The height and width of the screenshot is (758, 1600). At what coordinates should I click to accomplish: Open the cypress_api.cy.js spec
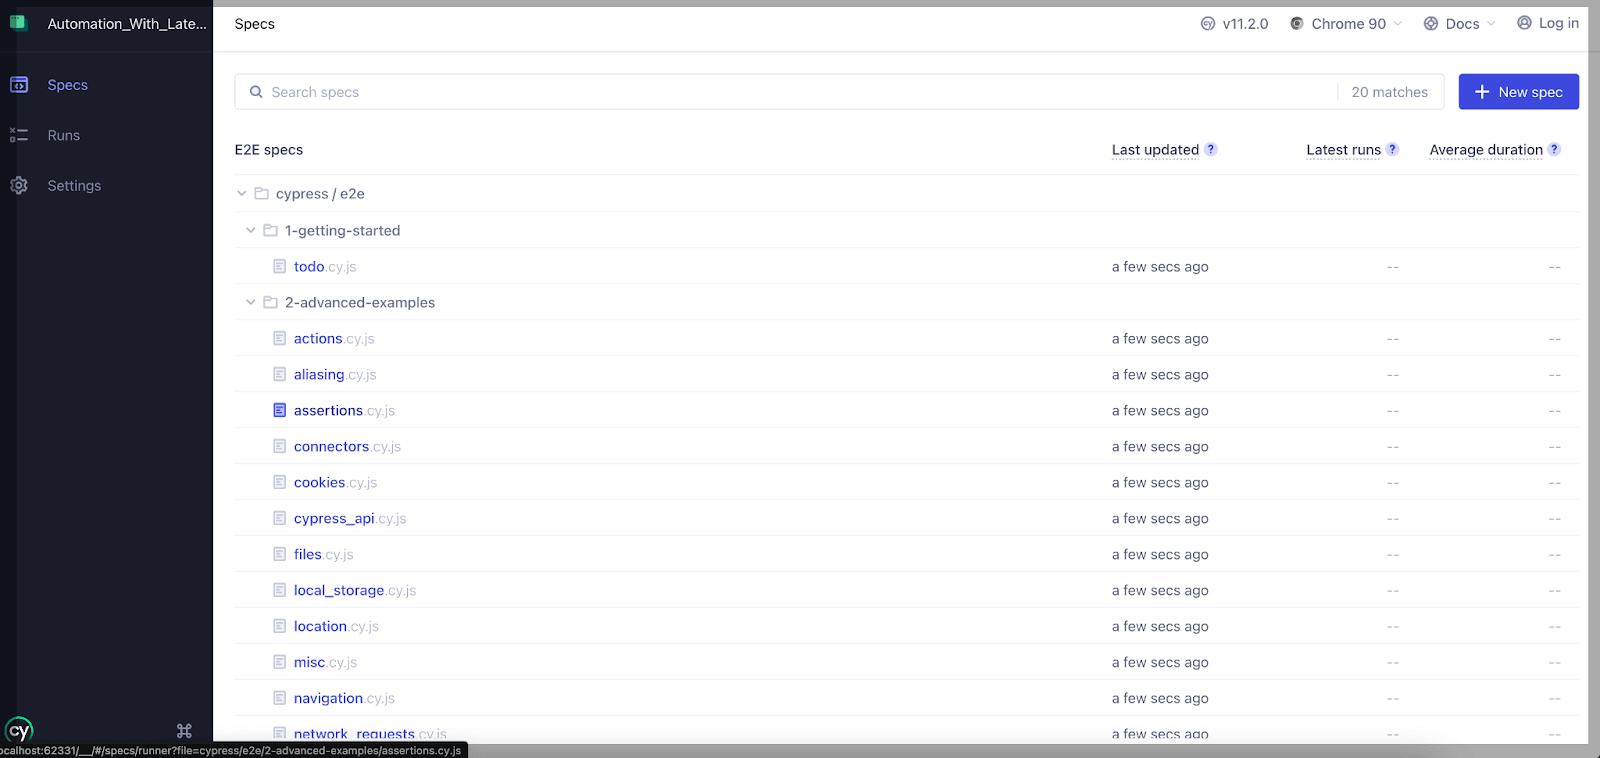click(350, 519)
